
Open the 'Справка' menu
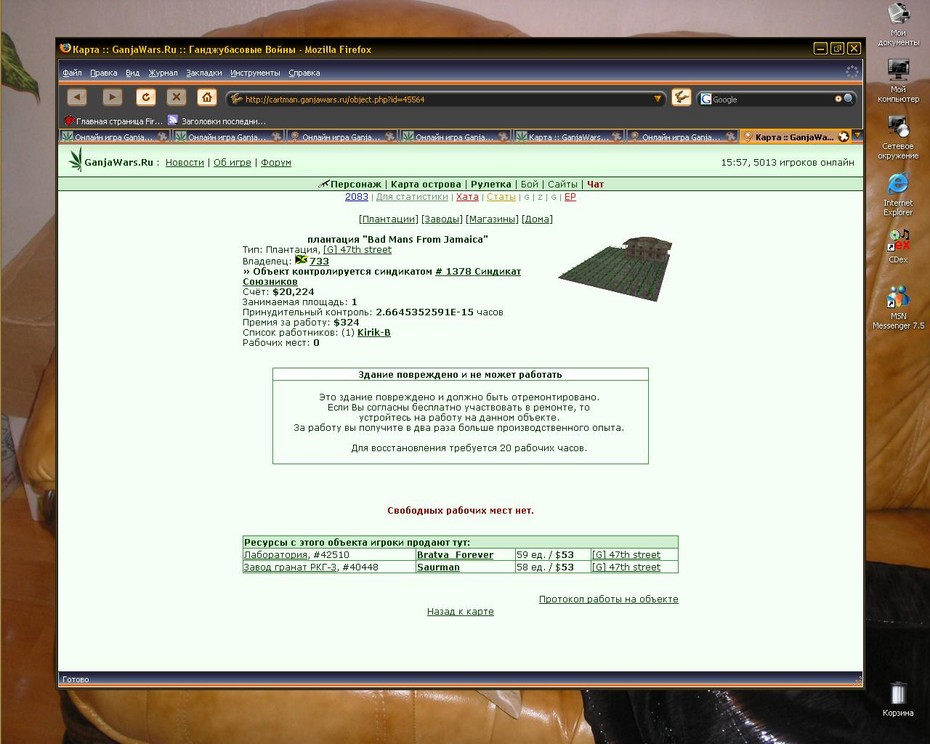pos(304,73)
